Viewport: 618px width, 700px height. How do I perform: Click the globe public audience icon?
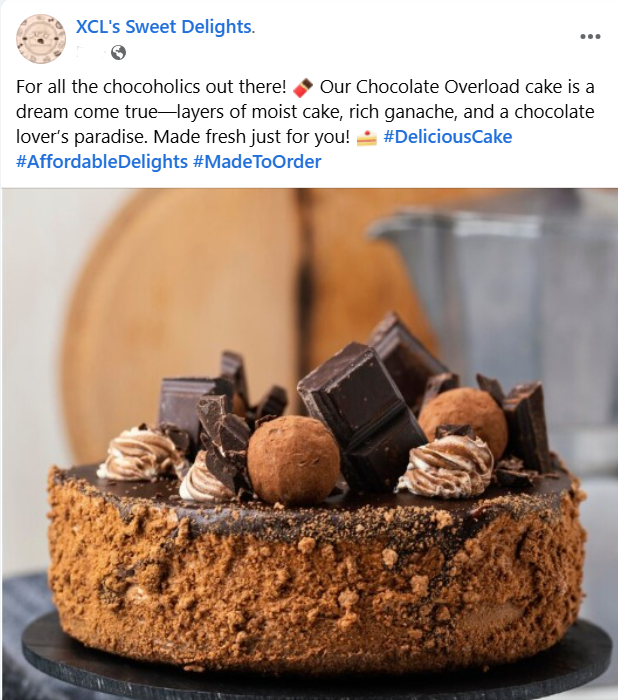[x=118, y=53]
